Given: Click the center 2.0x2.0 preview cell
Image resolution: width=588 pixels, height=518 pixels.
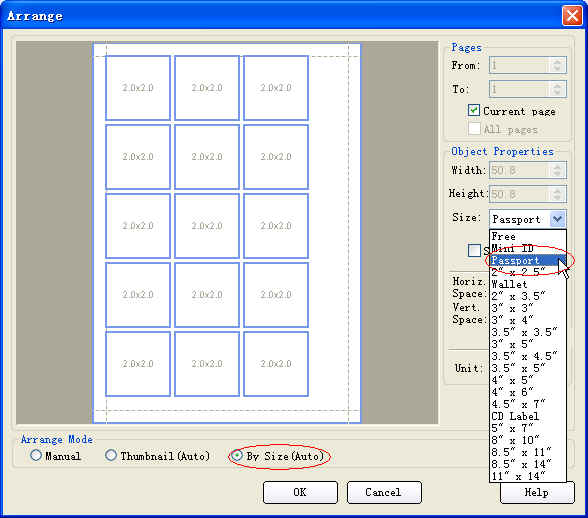Looking at the screenshot, I should click(x=207, y=226).
